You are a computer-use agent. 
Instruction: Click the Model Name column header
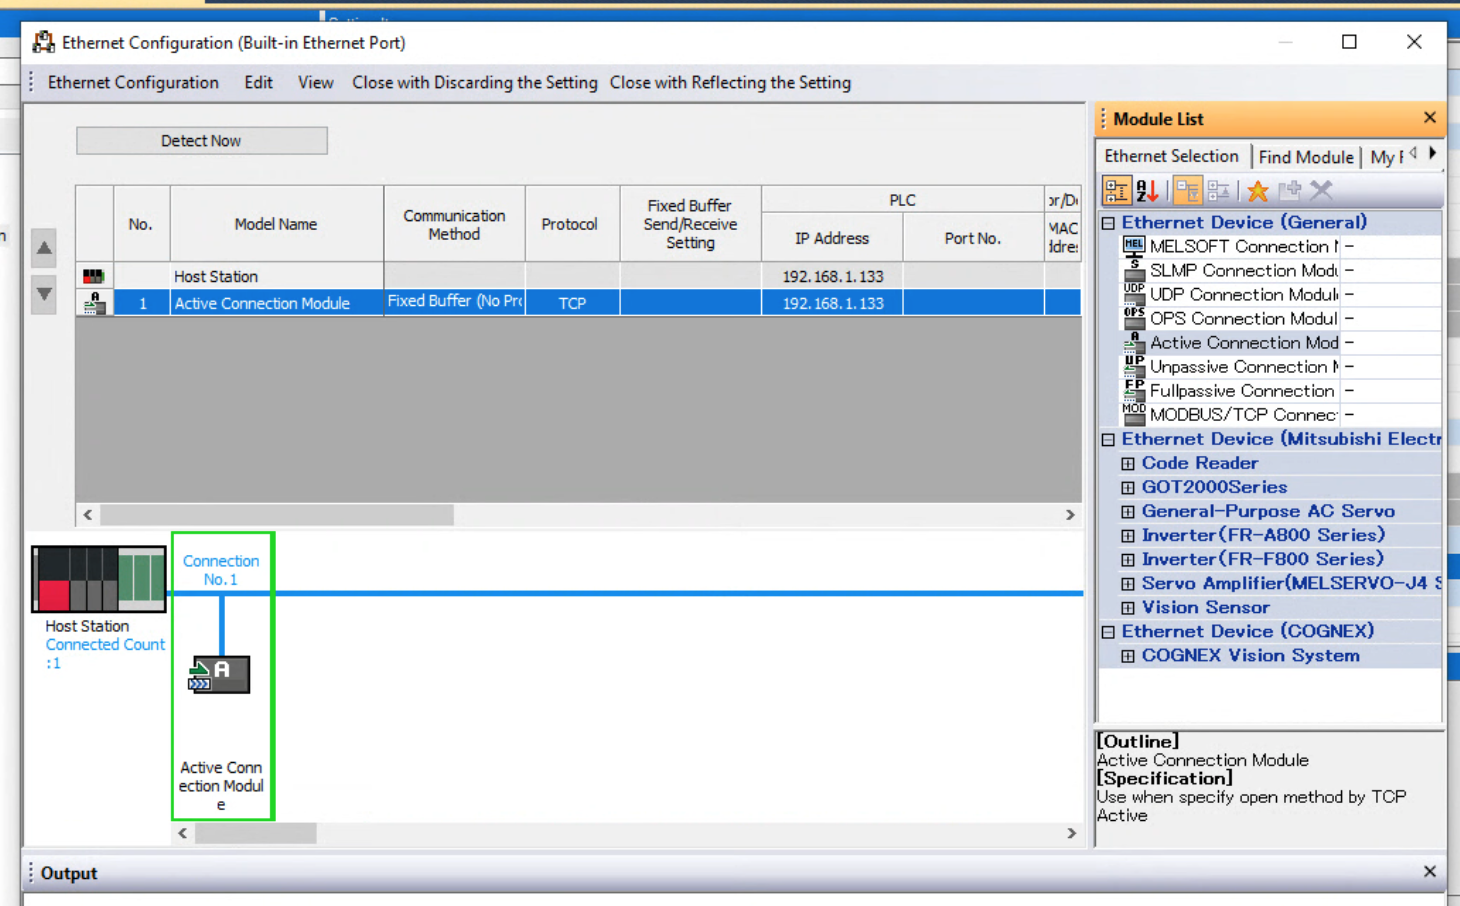pyautogui.click(x=277, y=224)
